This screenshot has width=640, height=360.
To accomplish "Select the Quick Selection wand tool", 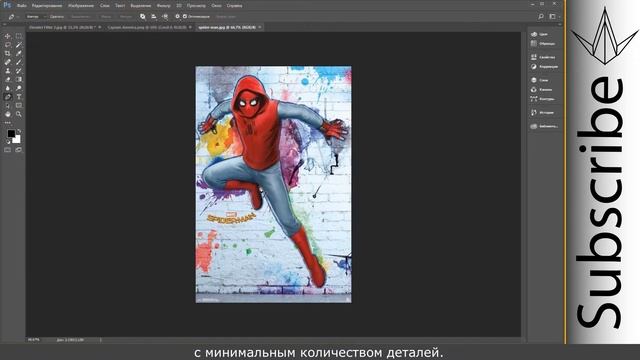I will (x=19, y=45).
